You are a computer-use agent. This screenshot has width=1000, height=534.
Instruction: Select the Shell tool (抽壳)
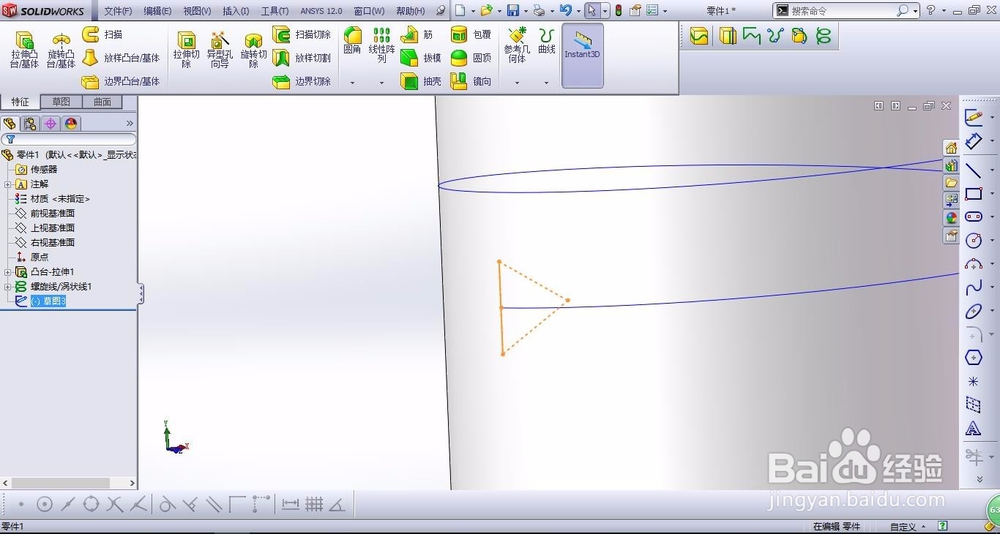pos(421,81)
